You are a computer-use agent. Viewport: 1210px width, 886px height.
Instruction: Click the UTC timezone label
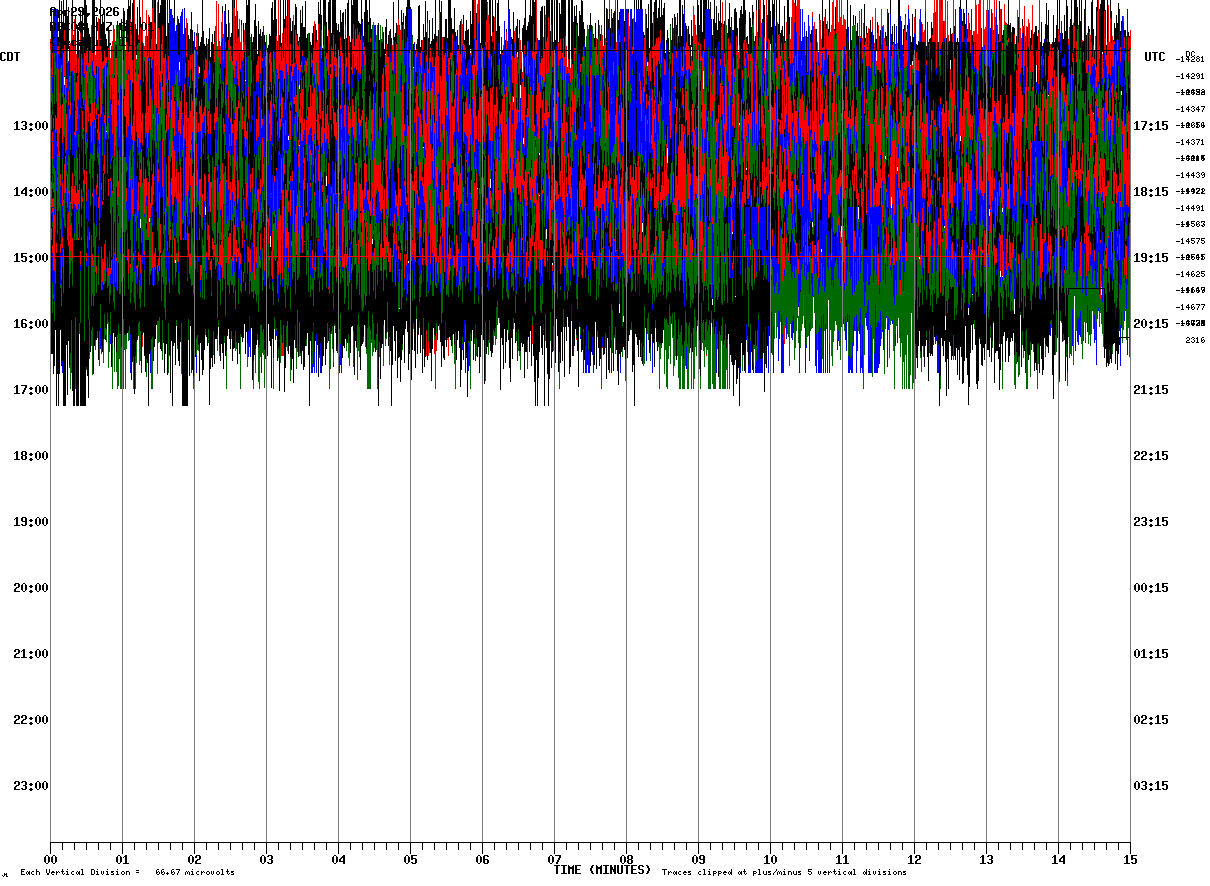pyautogui.click(x=1155, y=57)
